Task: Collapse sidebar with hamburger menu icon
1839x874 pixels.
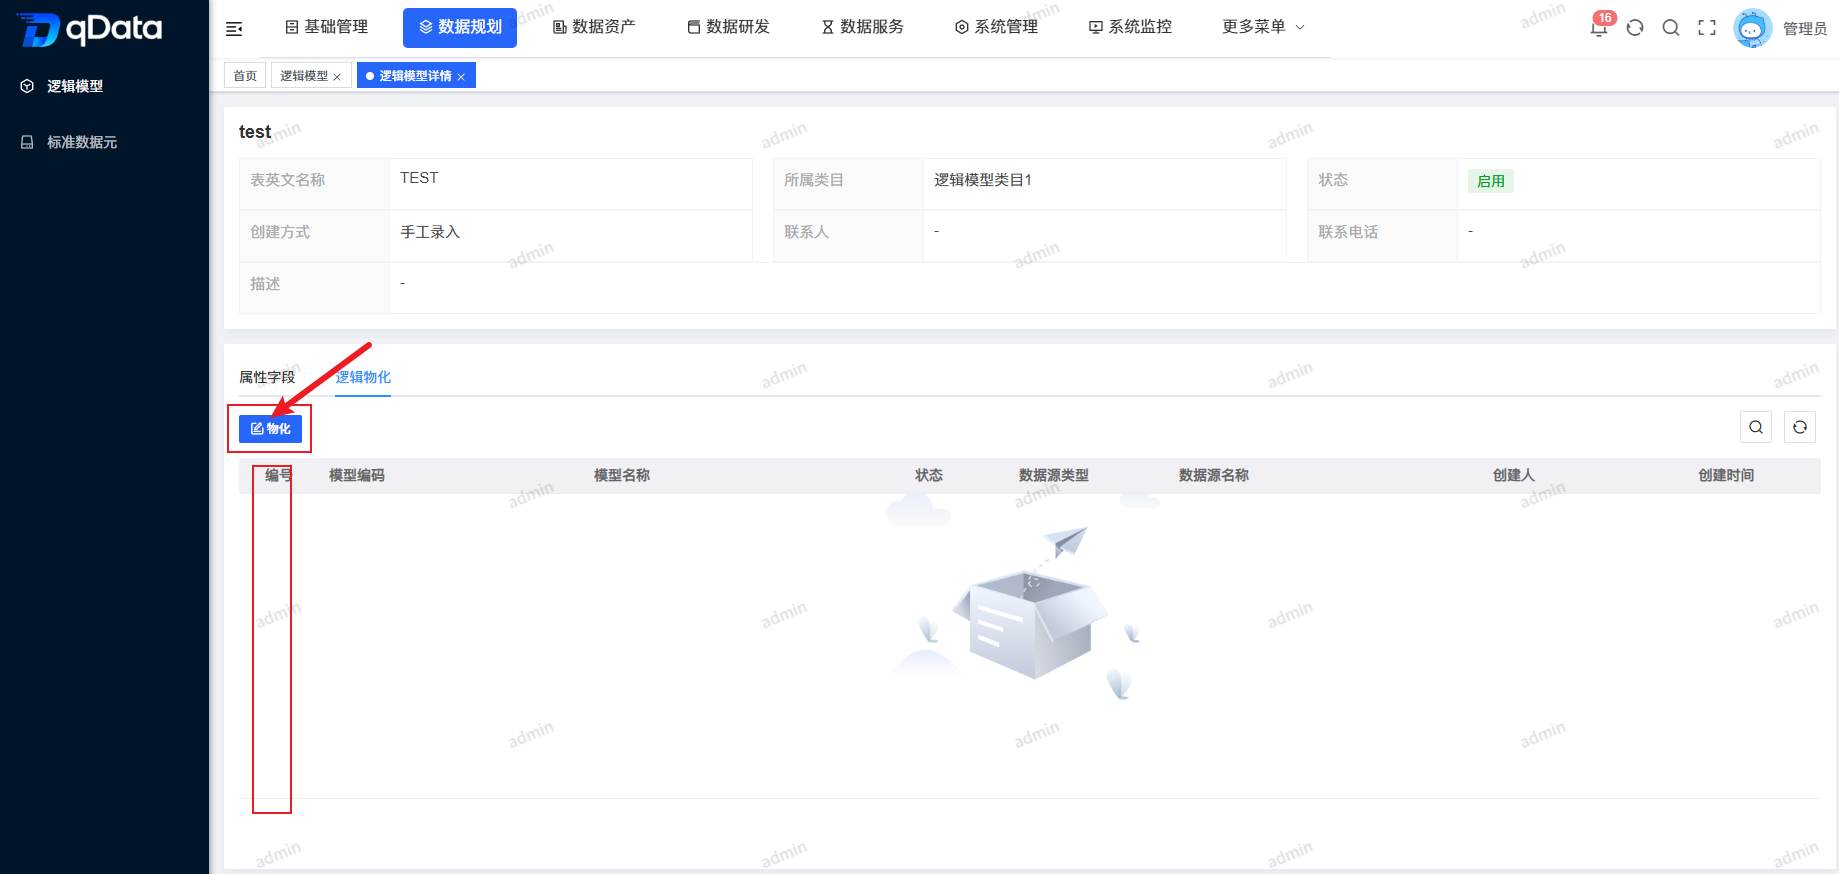Action: click(x=234, y=29)
